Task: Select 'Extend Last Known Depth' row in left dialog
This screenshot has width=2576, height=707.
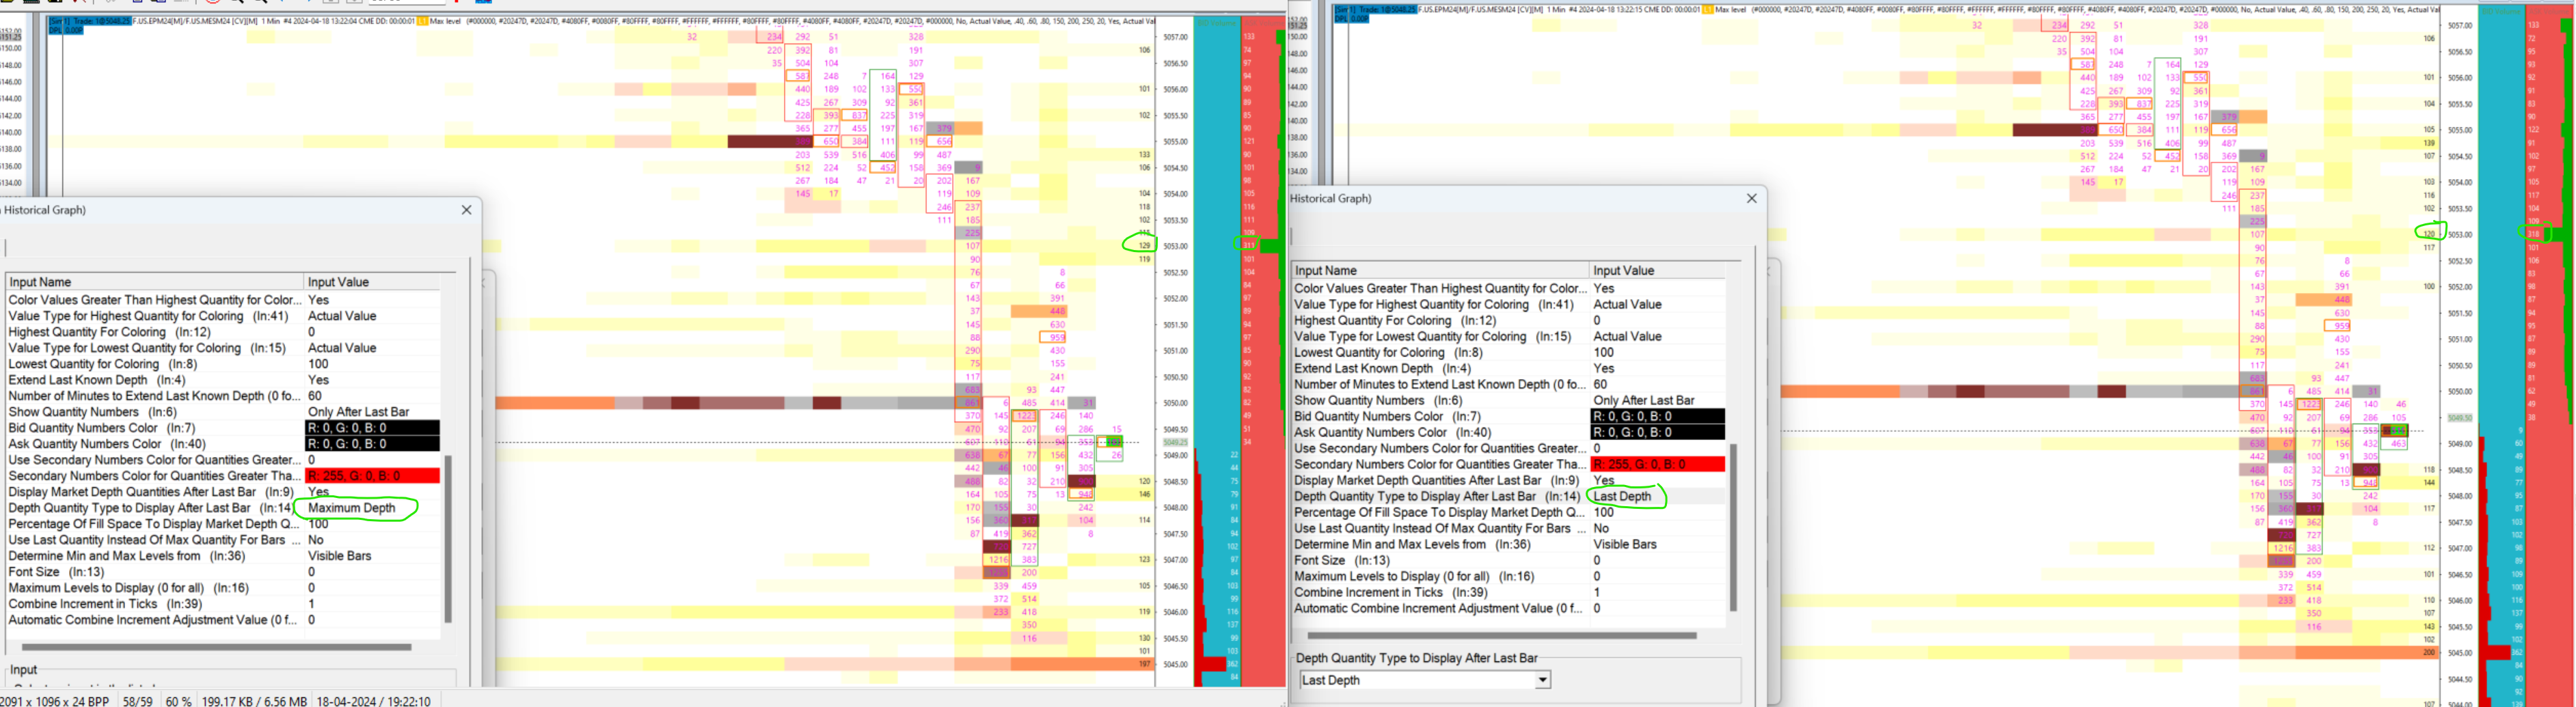Action: pyautogui.click(x=223, y=380)
